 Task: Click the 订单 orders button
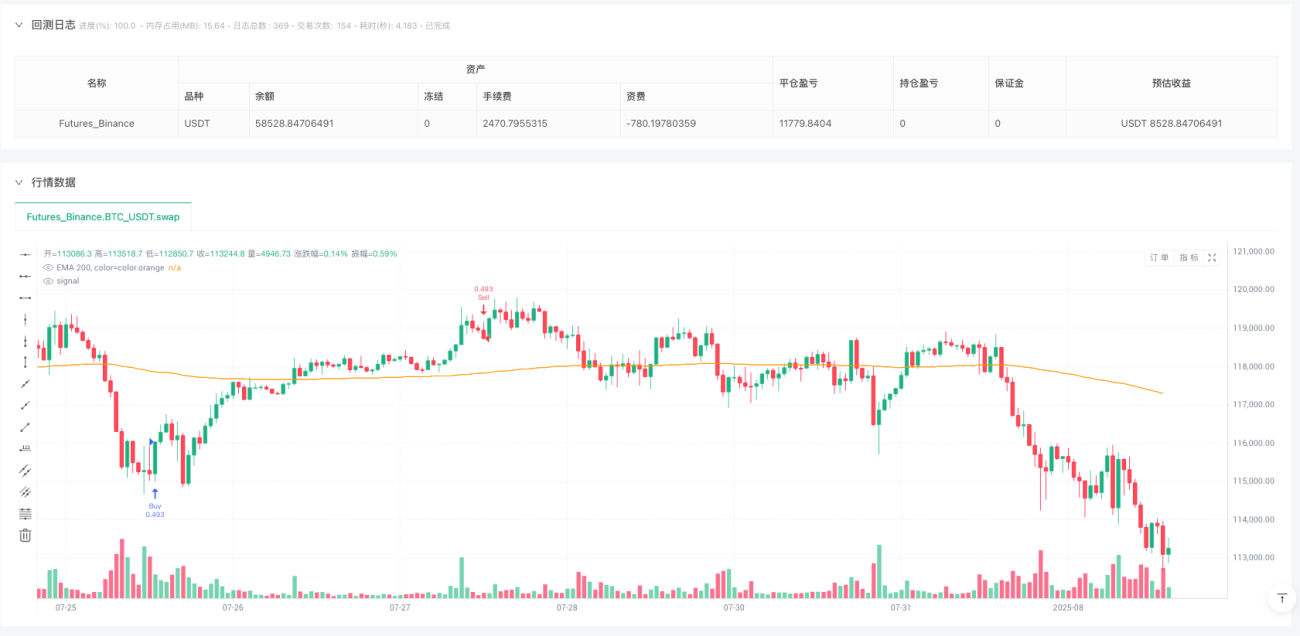pos(1160,257)
